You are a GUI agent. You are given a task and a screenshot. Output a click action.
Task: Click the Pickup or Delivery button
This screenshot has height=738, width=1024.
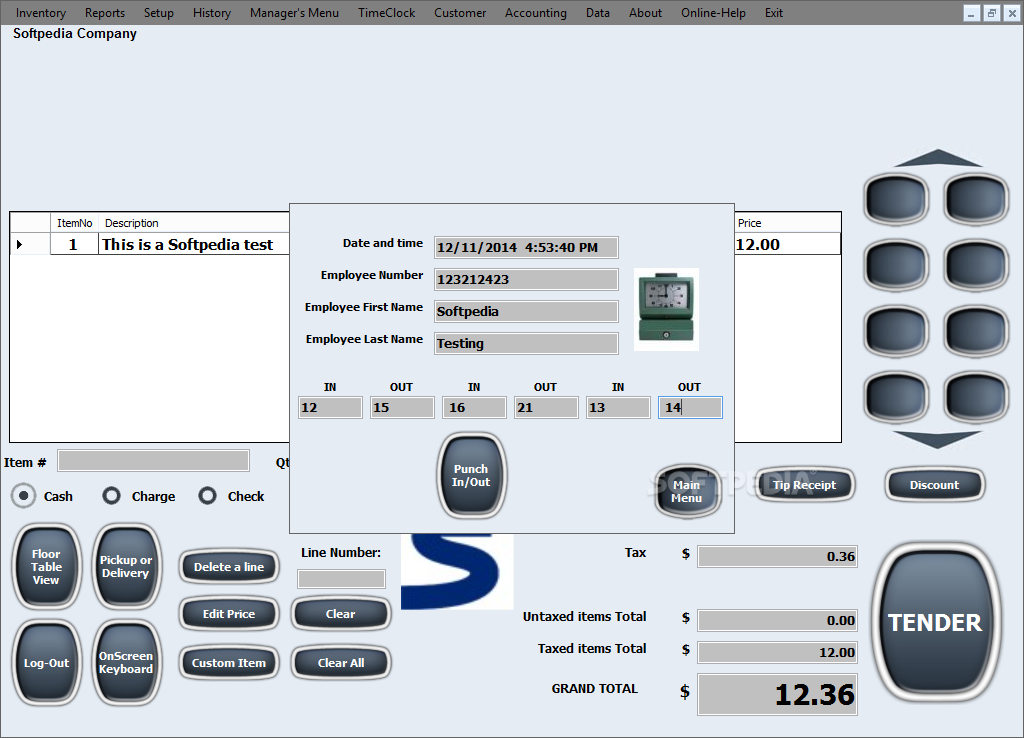(x=126, y=566)
